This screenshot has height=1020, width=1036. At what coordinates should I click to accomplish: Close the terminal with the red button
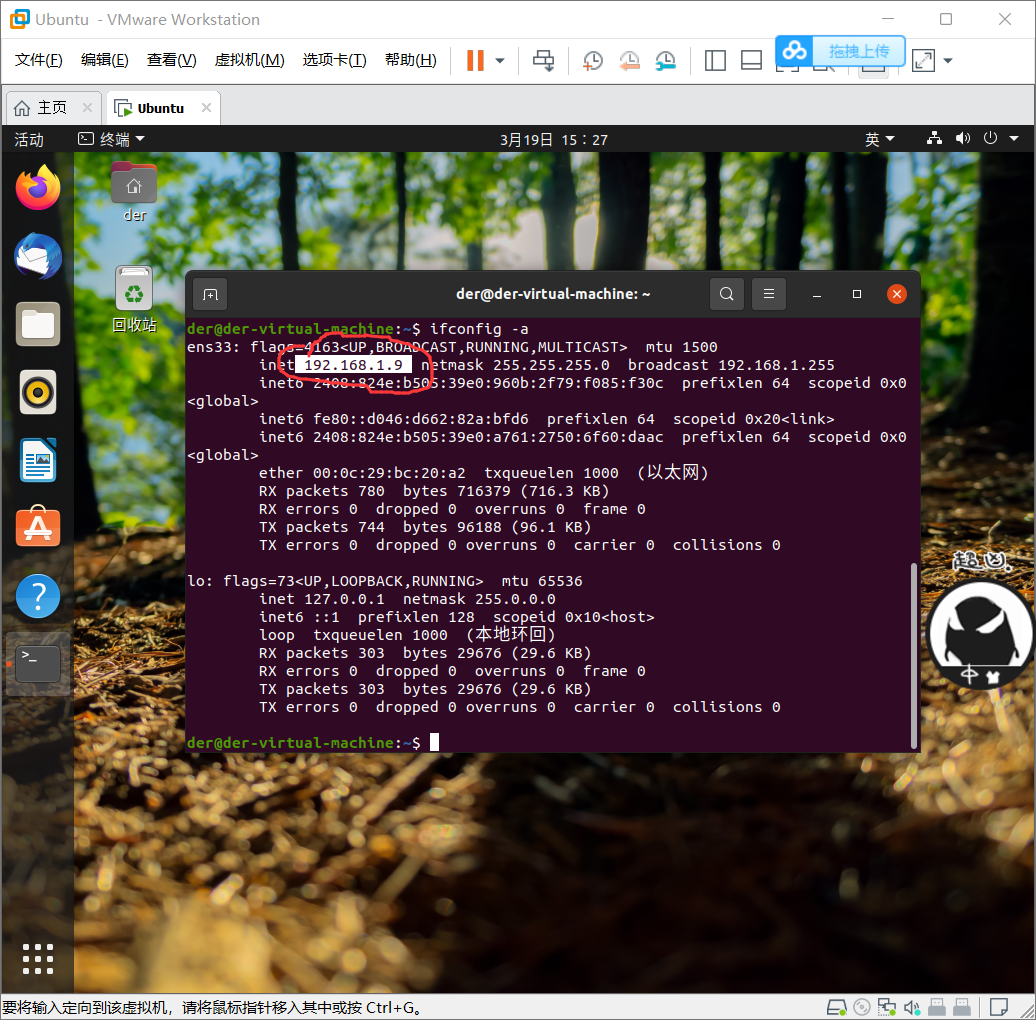[x=897, y=294]
